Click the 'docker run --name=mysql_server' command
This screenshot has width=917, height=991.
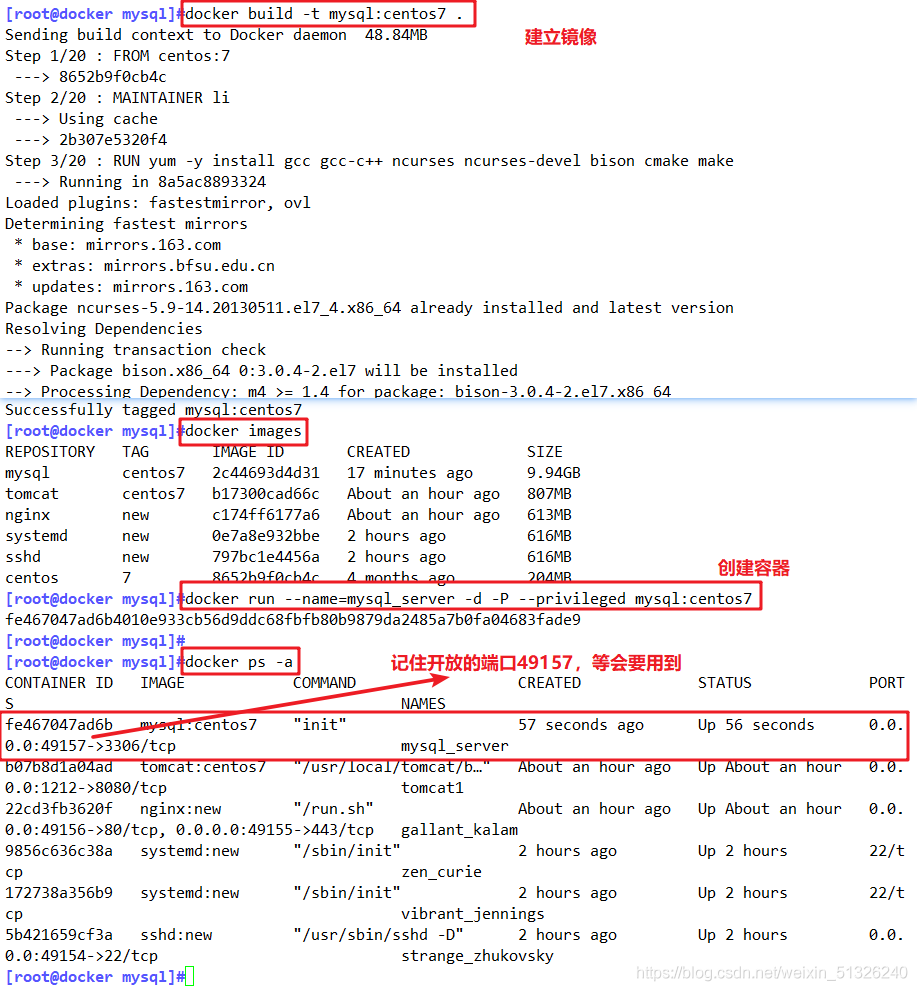468,599
